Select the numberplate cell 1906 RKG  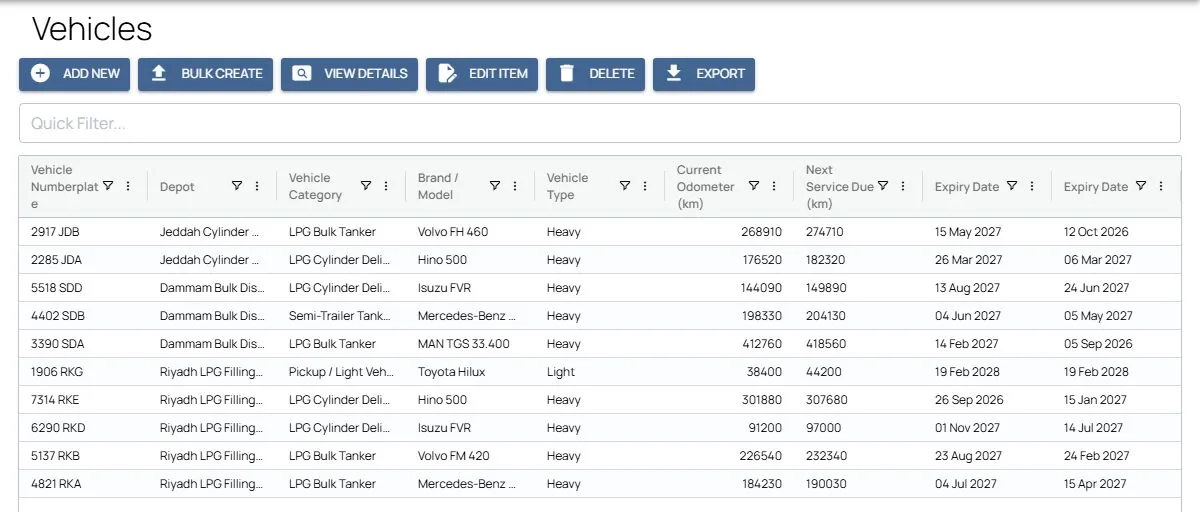[57, 372]
